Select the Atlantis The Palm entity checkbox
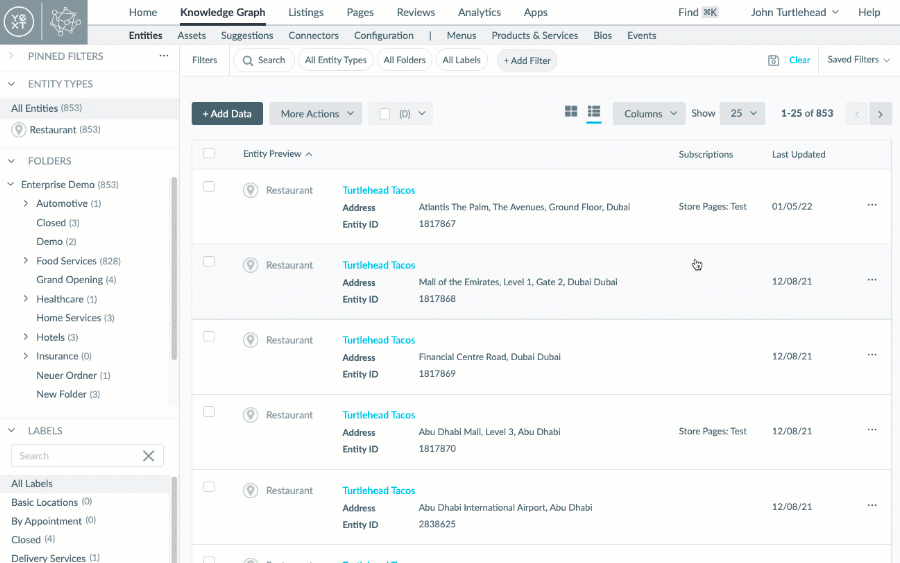 209,187
